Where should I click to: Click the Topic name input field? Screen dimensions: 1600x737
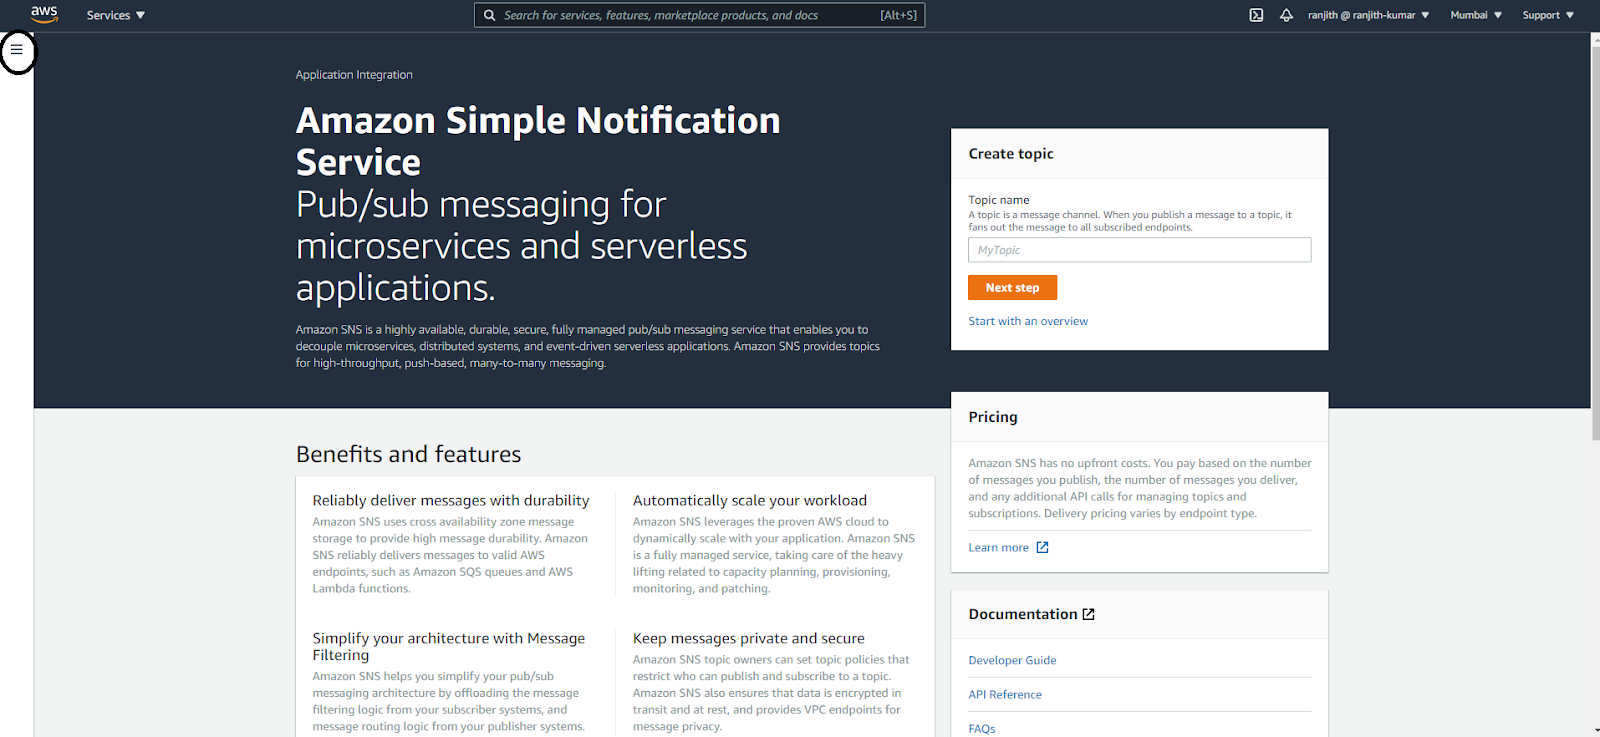tap(1139, 250)
